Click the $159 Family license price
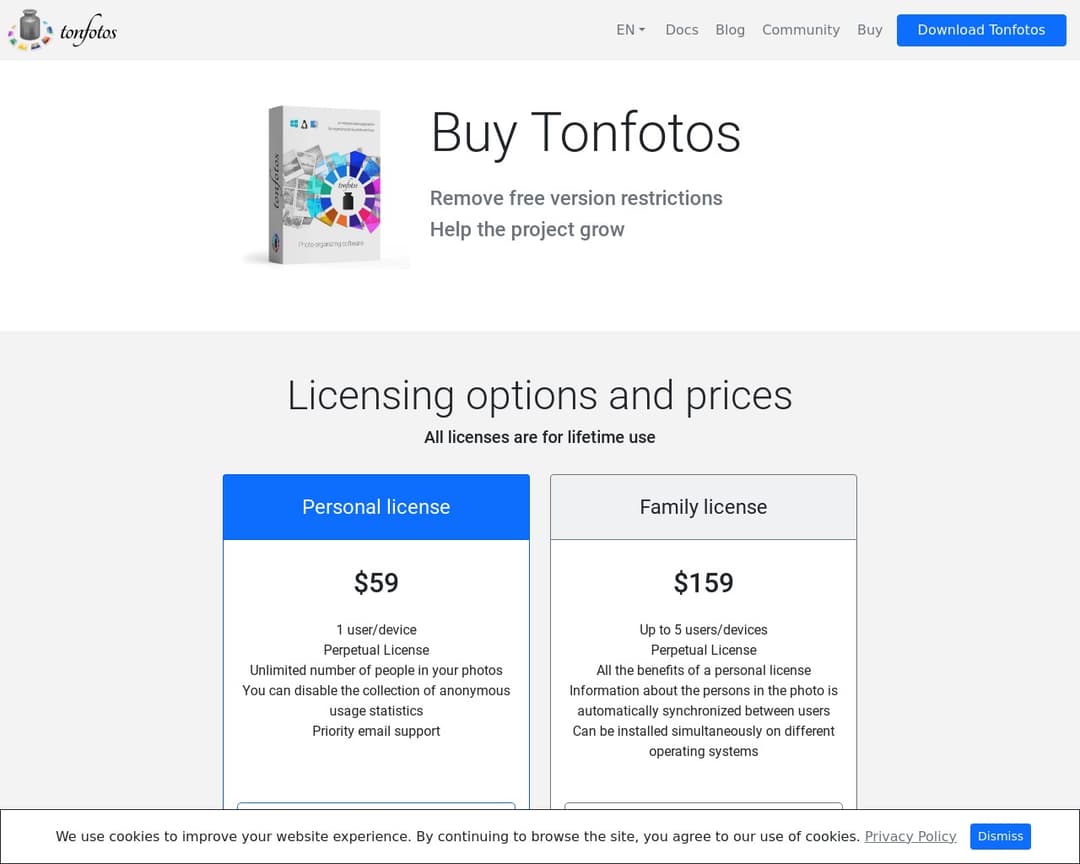The image size is (1080, 864). [x=703, y=582]
